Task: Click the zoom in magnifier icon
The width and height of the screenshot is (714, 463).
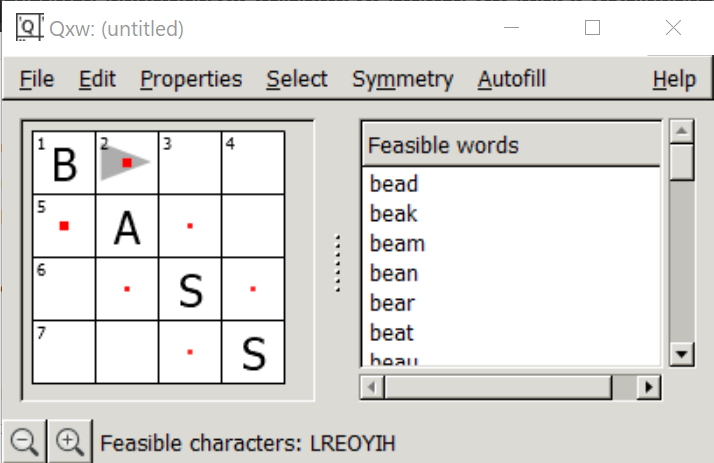Action: 70,442
